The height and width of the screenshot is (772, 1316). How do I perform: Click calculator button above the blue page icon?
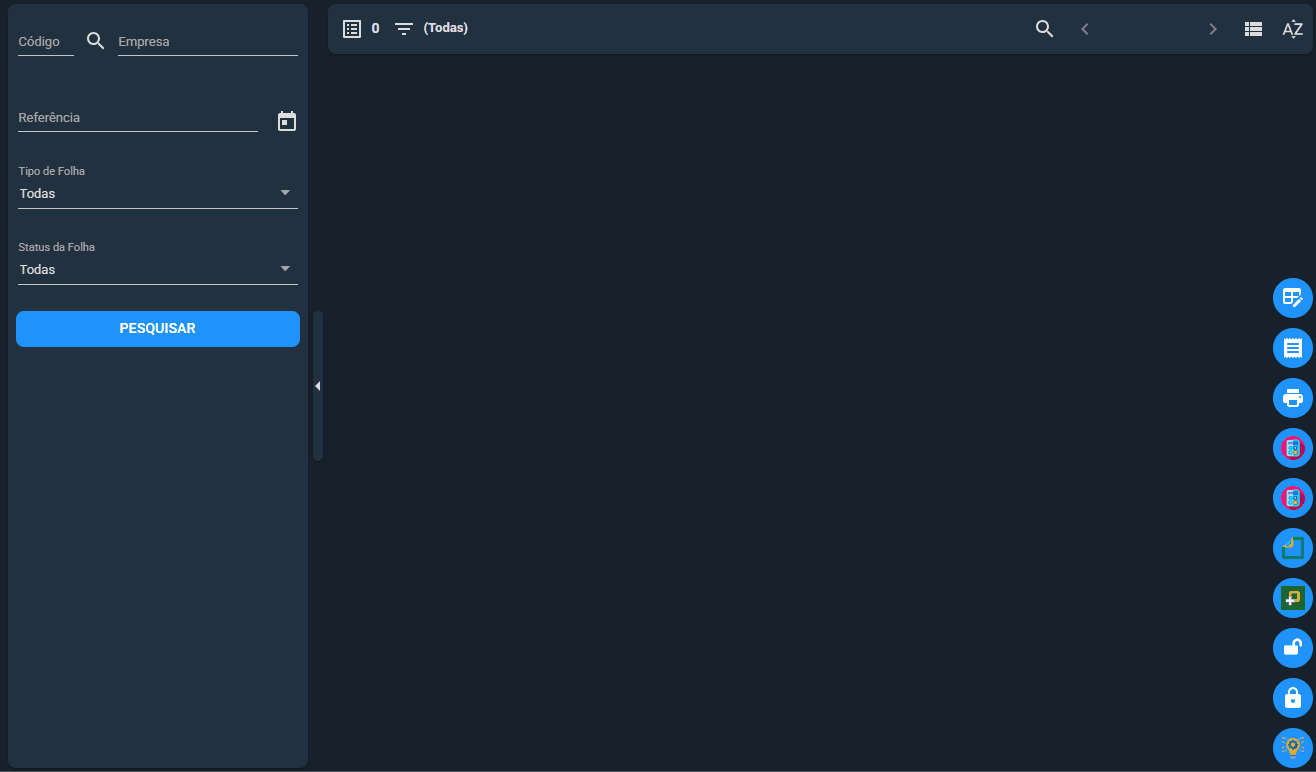point(1293,498)
